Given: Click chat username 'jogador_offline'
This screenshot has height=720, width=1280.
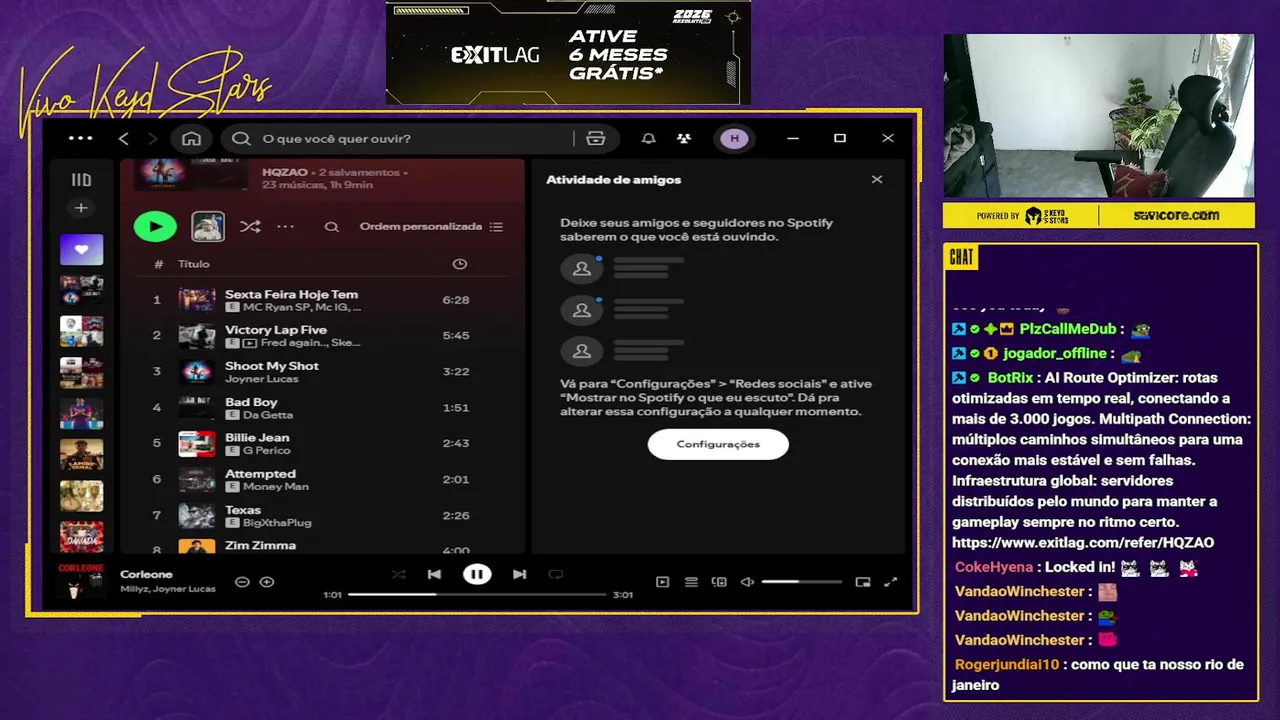Looking at the screenshot, I should coord(1055,354).
